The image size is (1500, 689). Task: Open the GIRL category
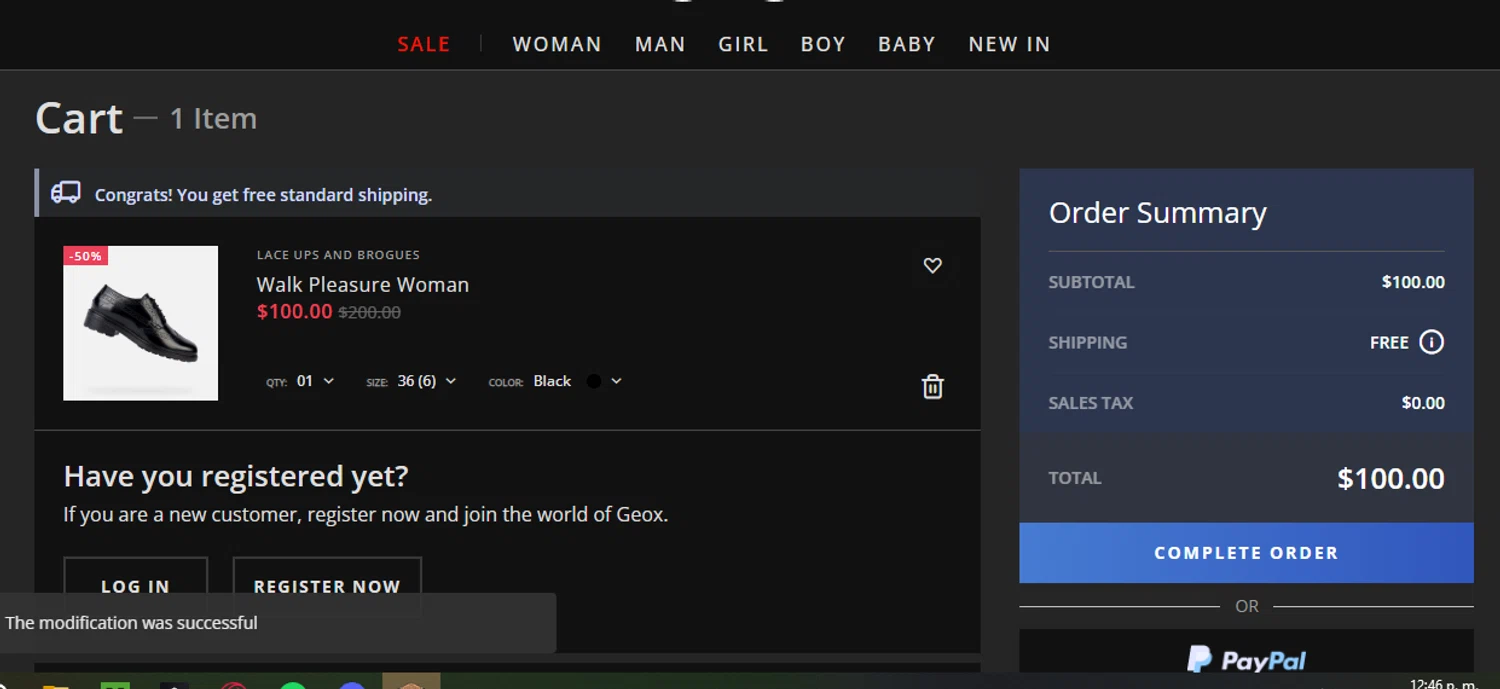coord(743,44)
